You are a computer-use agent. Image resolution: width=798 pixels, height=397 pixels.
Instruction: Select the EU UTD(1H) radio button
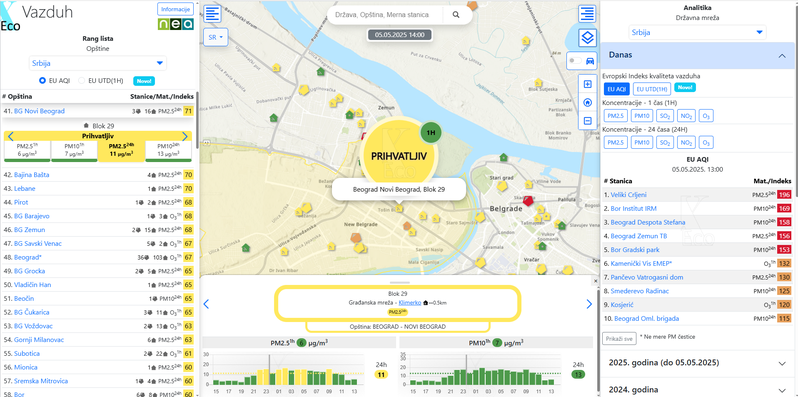pyautogui.click(x=81, y=80)
